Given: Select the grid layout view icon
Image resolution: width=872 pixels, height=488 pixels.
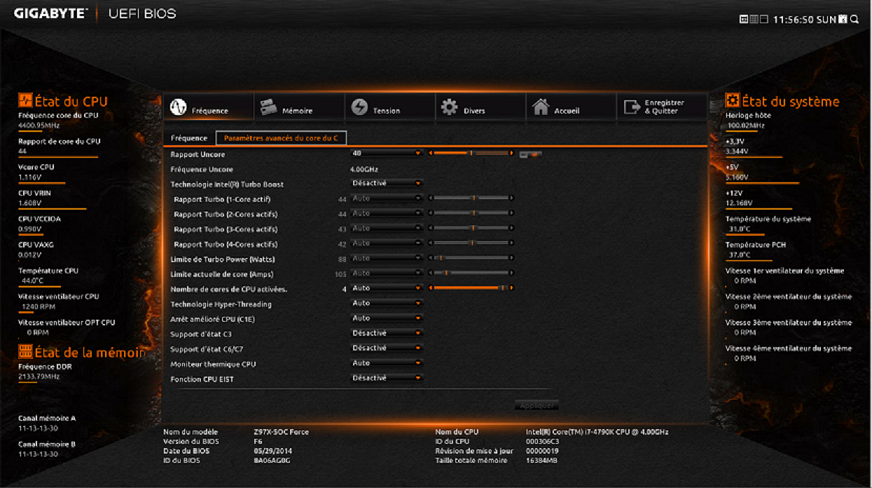Looking at the screenshot, I should [x=754, y=19].
